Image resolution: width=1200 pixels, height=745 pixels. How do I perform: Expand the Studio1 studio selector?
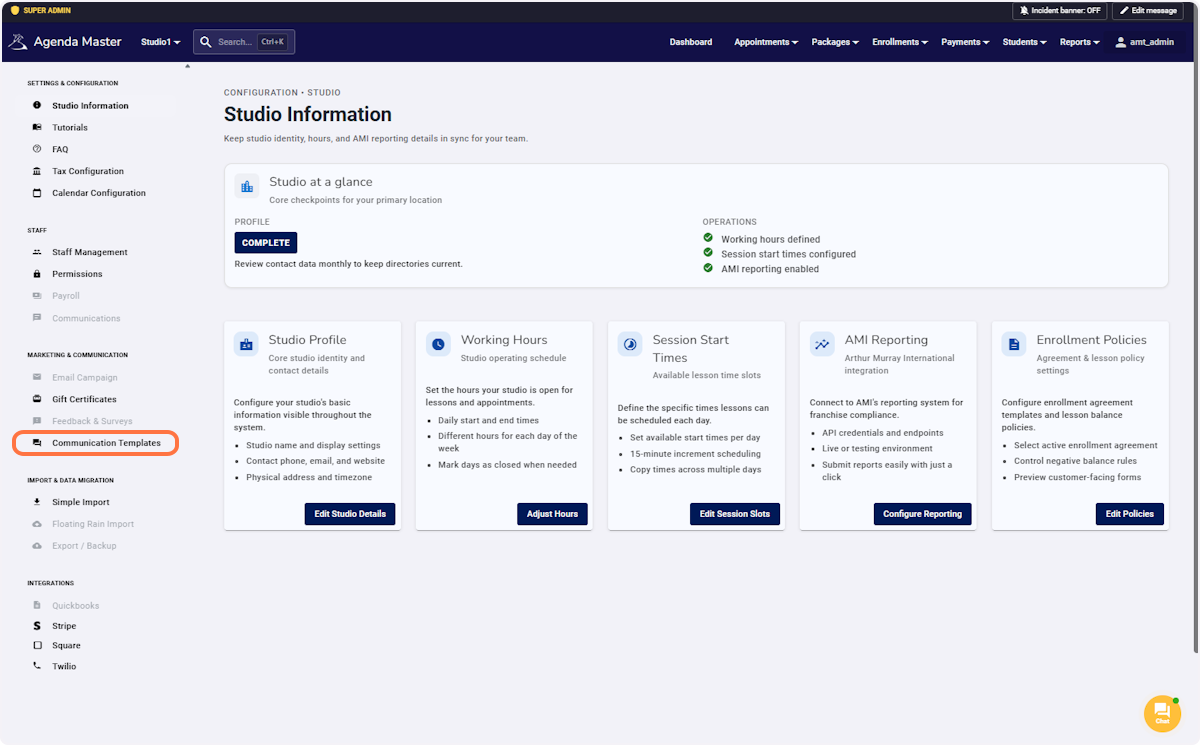pos(160,42)
